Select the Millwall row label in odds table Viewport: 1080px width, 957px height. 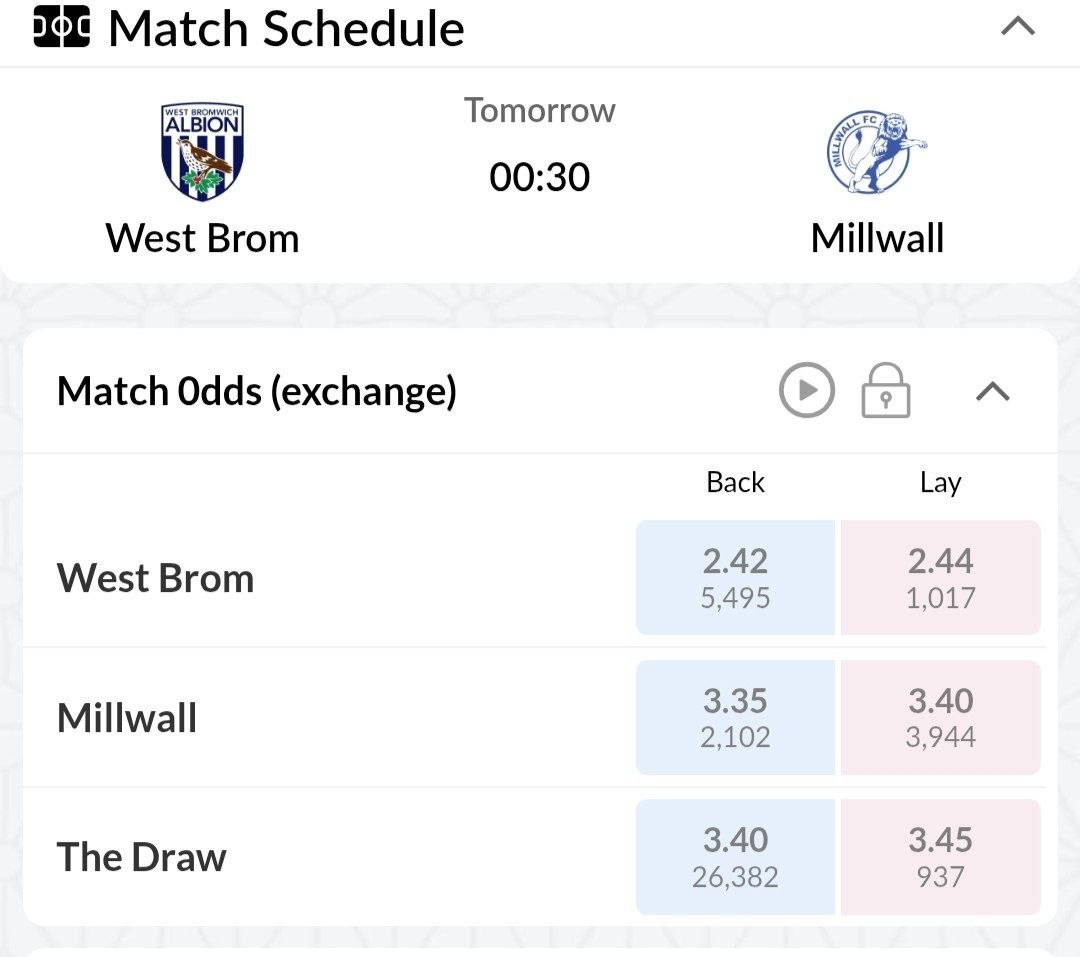click(x=127, y=718)
